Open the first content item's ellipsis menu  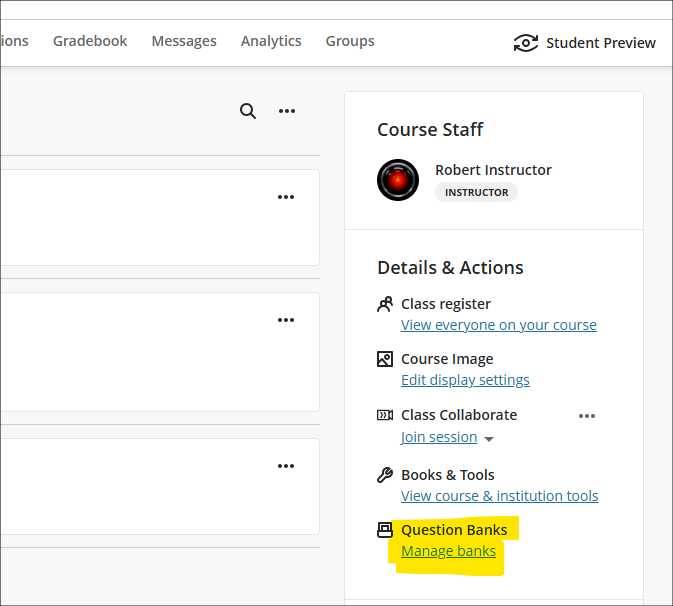286,197
